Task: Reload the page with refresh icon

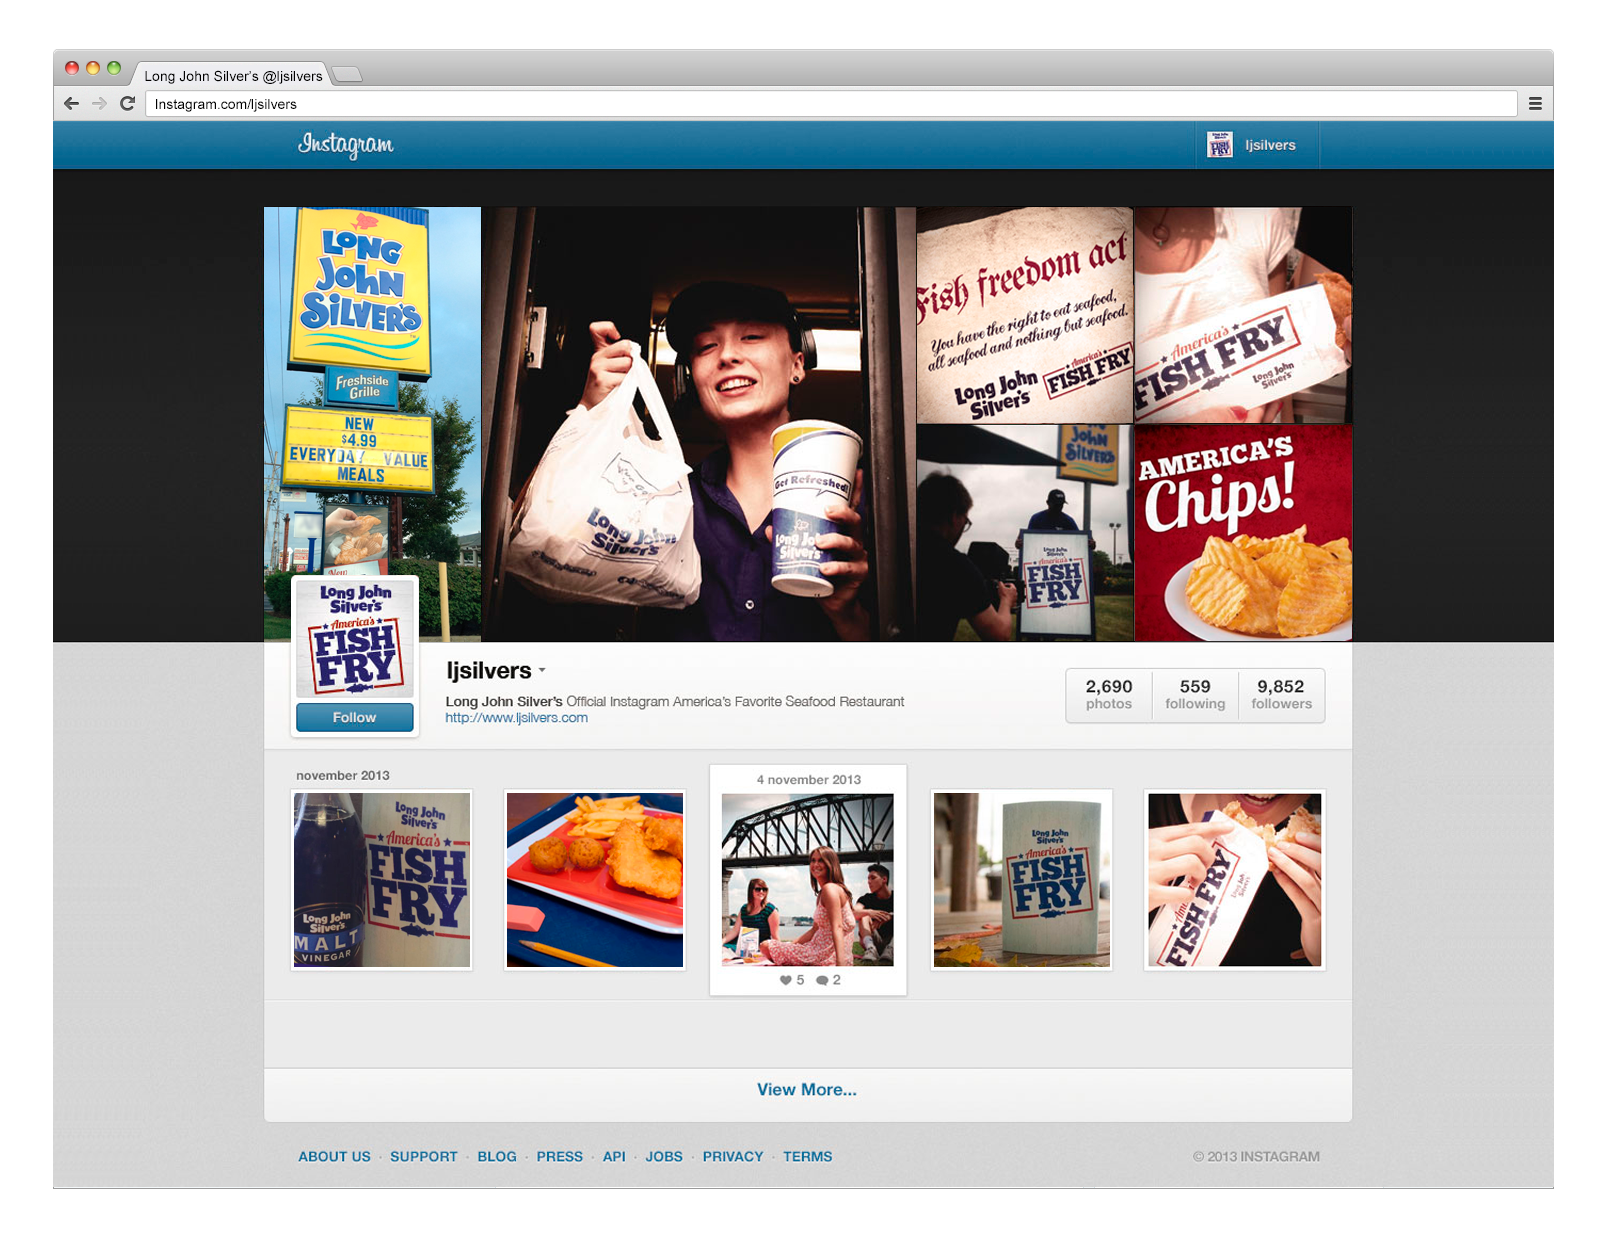Action: coord(127,103)
